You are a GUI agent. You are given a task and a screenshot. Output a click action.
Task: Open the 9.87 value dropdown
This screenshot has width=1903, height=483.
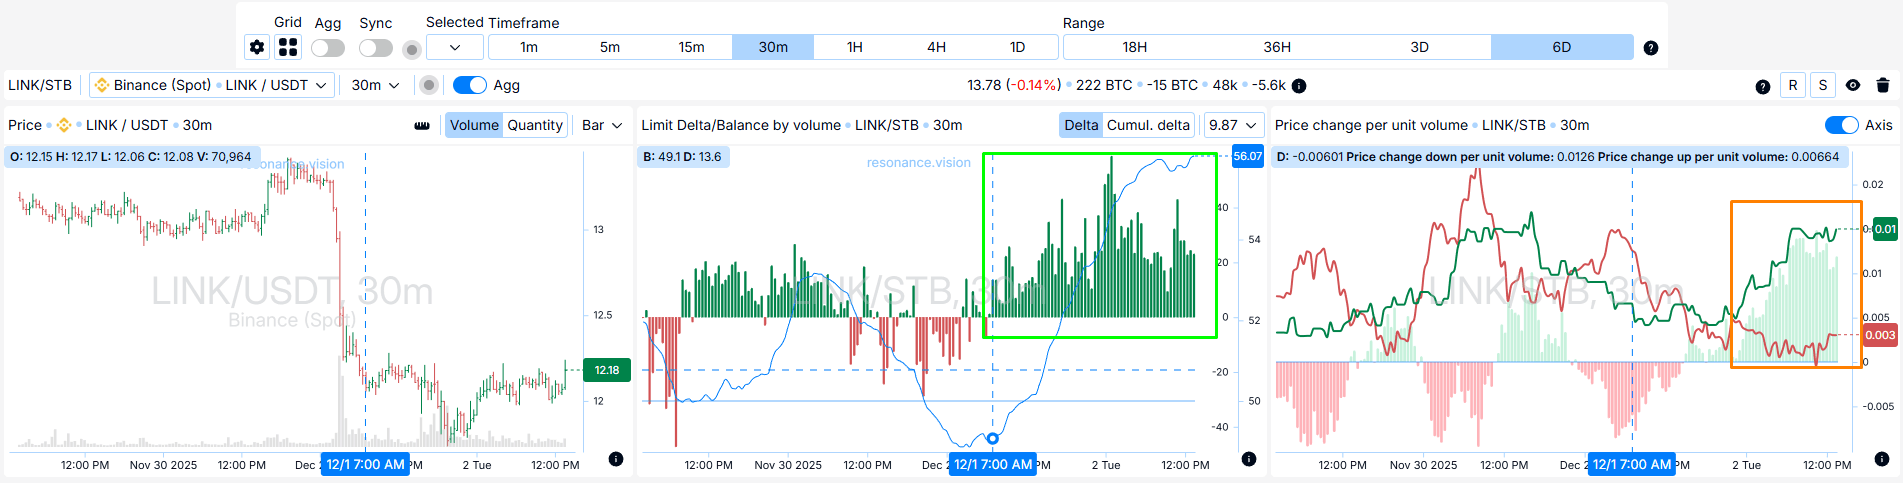coord(1232,125)
